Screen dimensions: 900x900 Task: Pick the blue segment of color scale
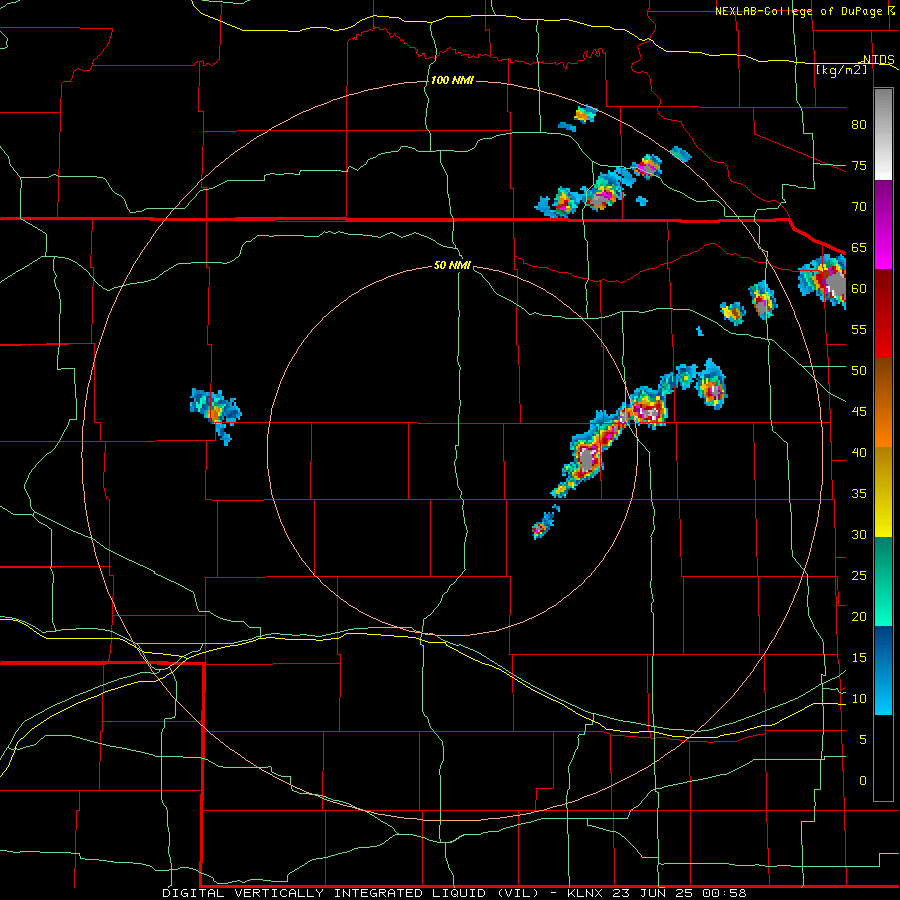point(883,670)
